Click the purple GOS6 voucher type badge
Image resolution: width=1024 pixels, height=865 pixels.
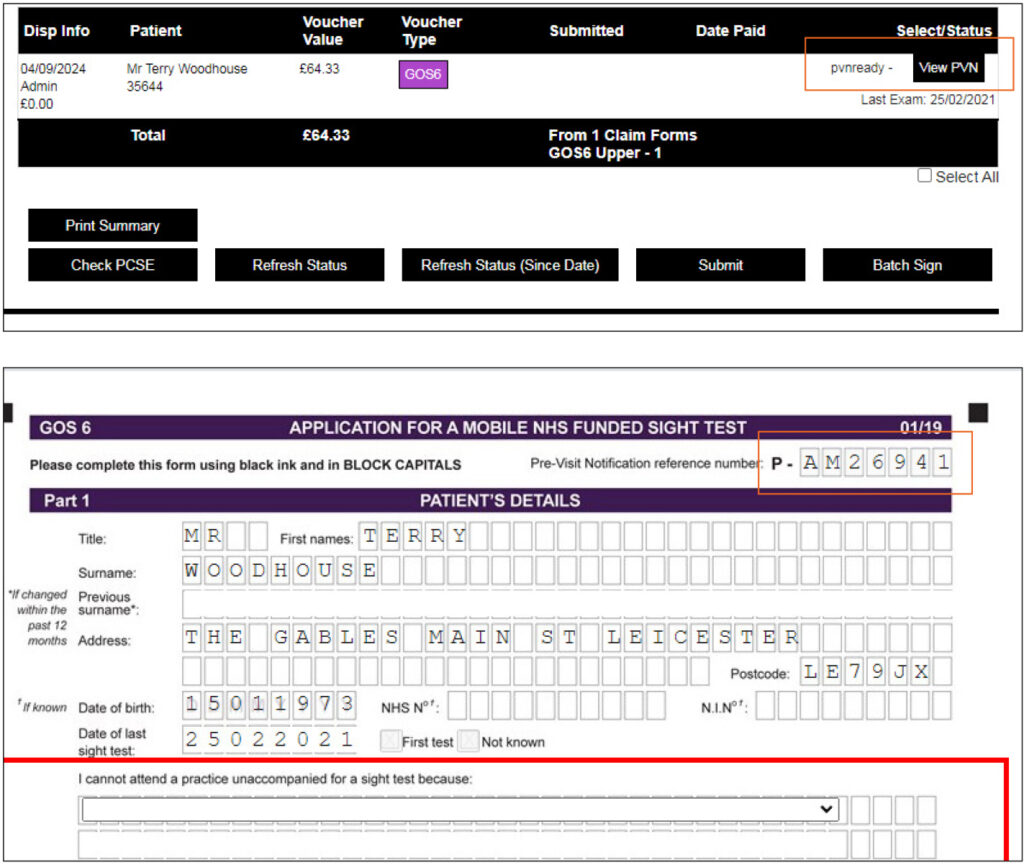pyautogui.click(x=423, y=75)
